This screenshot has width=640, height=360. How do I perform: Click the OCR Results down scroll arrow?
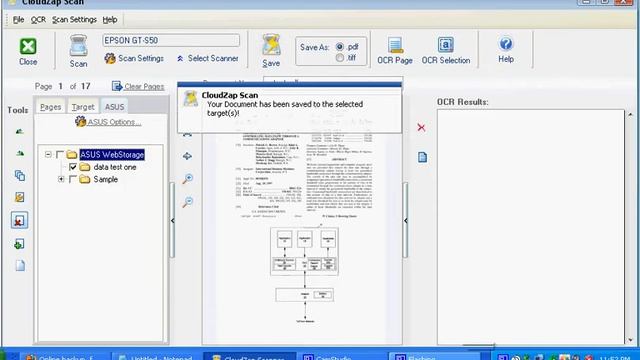[631, 340]
